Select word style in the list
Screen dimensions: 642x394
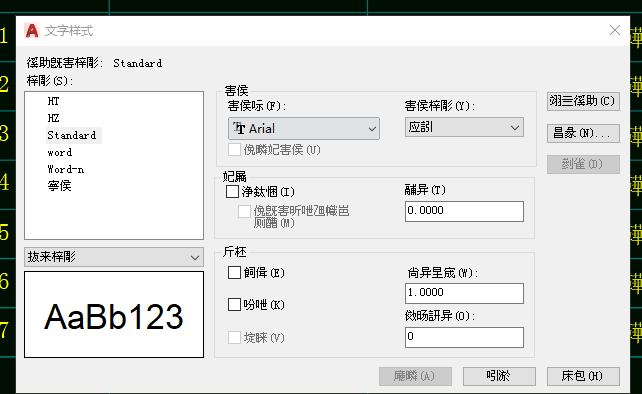click(60, 152)
